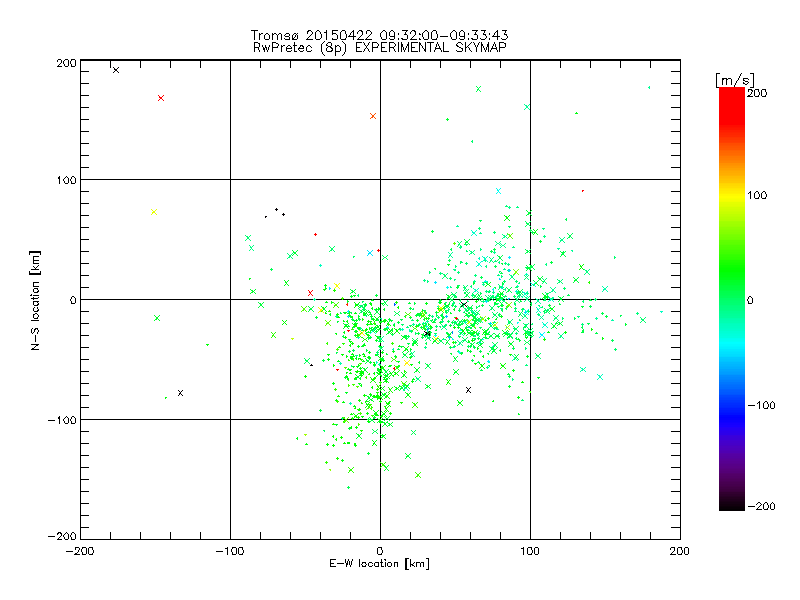Click the [m/s] colorbar unit label

[735, 80]
